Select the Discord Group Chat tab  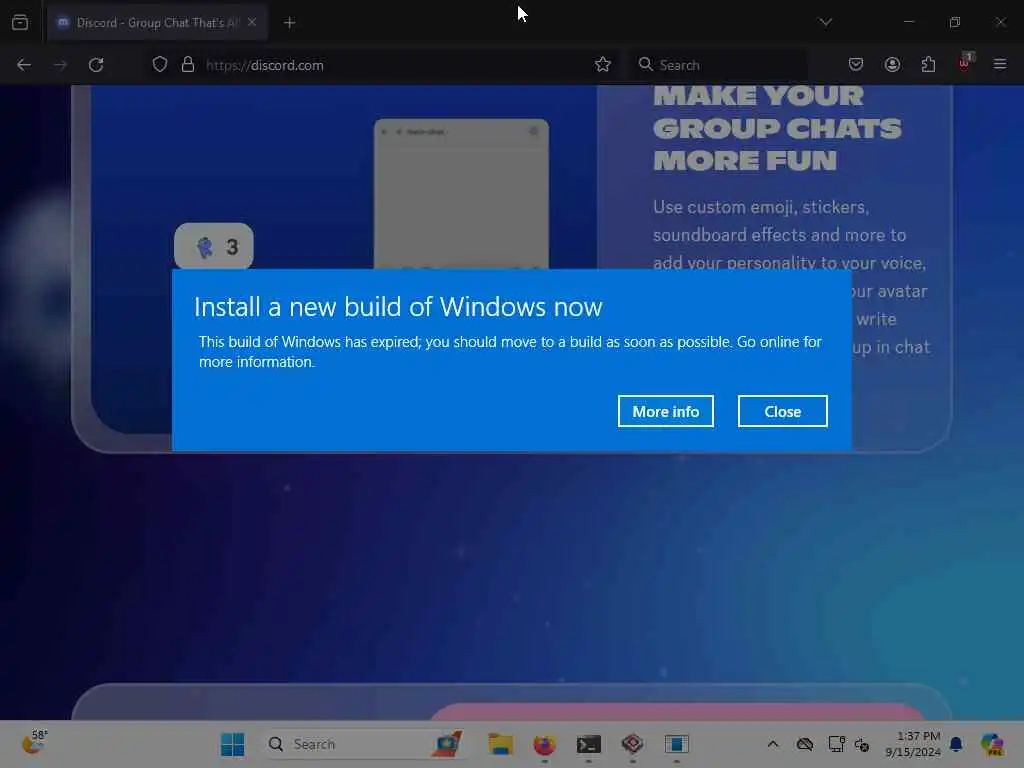157,22
